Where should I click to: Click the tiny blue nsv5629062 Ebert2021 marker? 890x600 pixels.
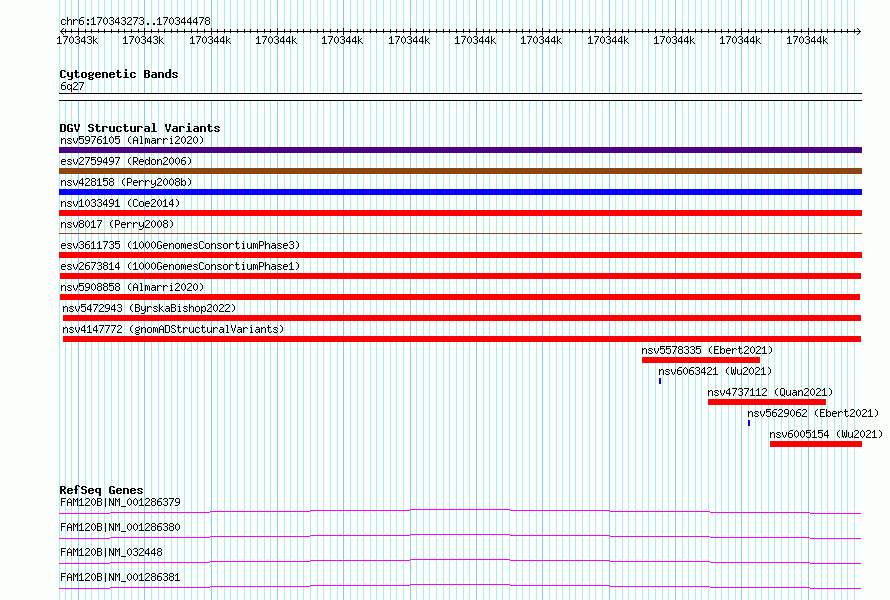coord(749,423)
